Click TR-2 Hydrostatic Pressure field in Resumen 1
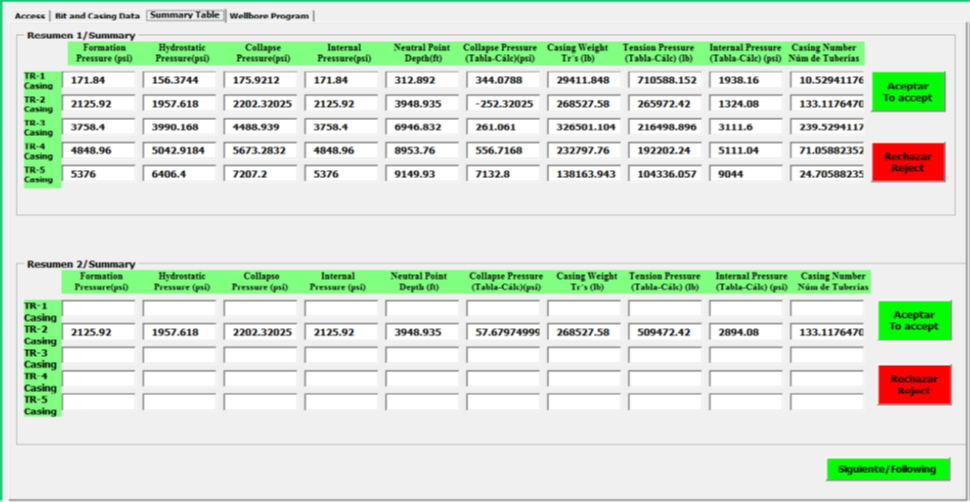The height and width of the screenshot is (502, 970). click(181, 103)
